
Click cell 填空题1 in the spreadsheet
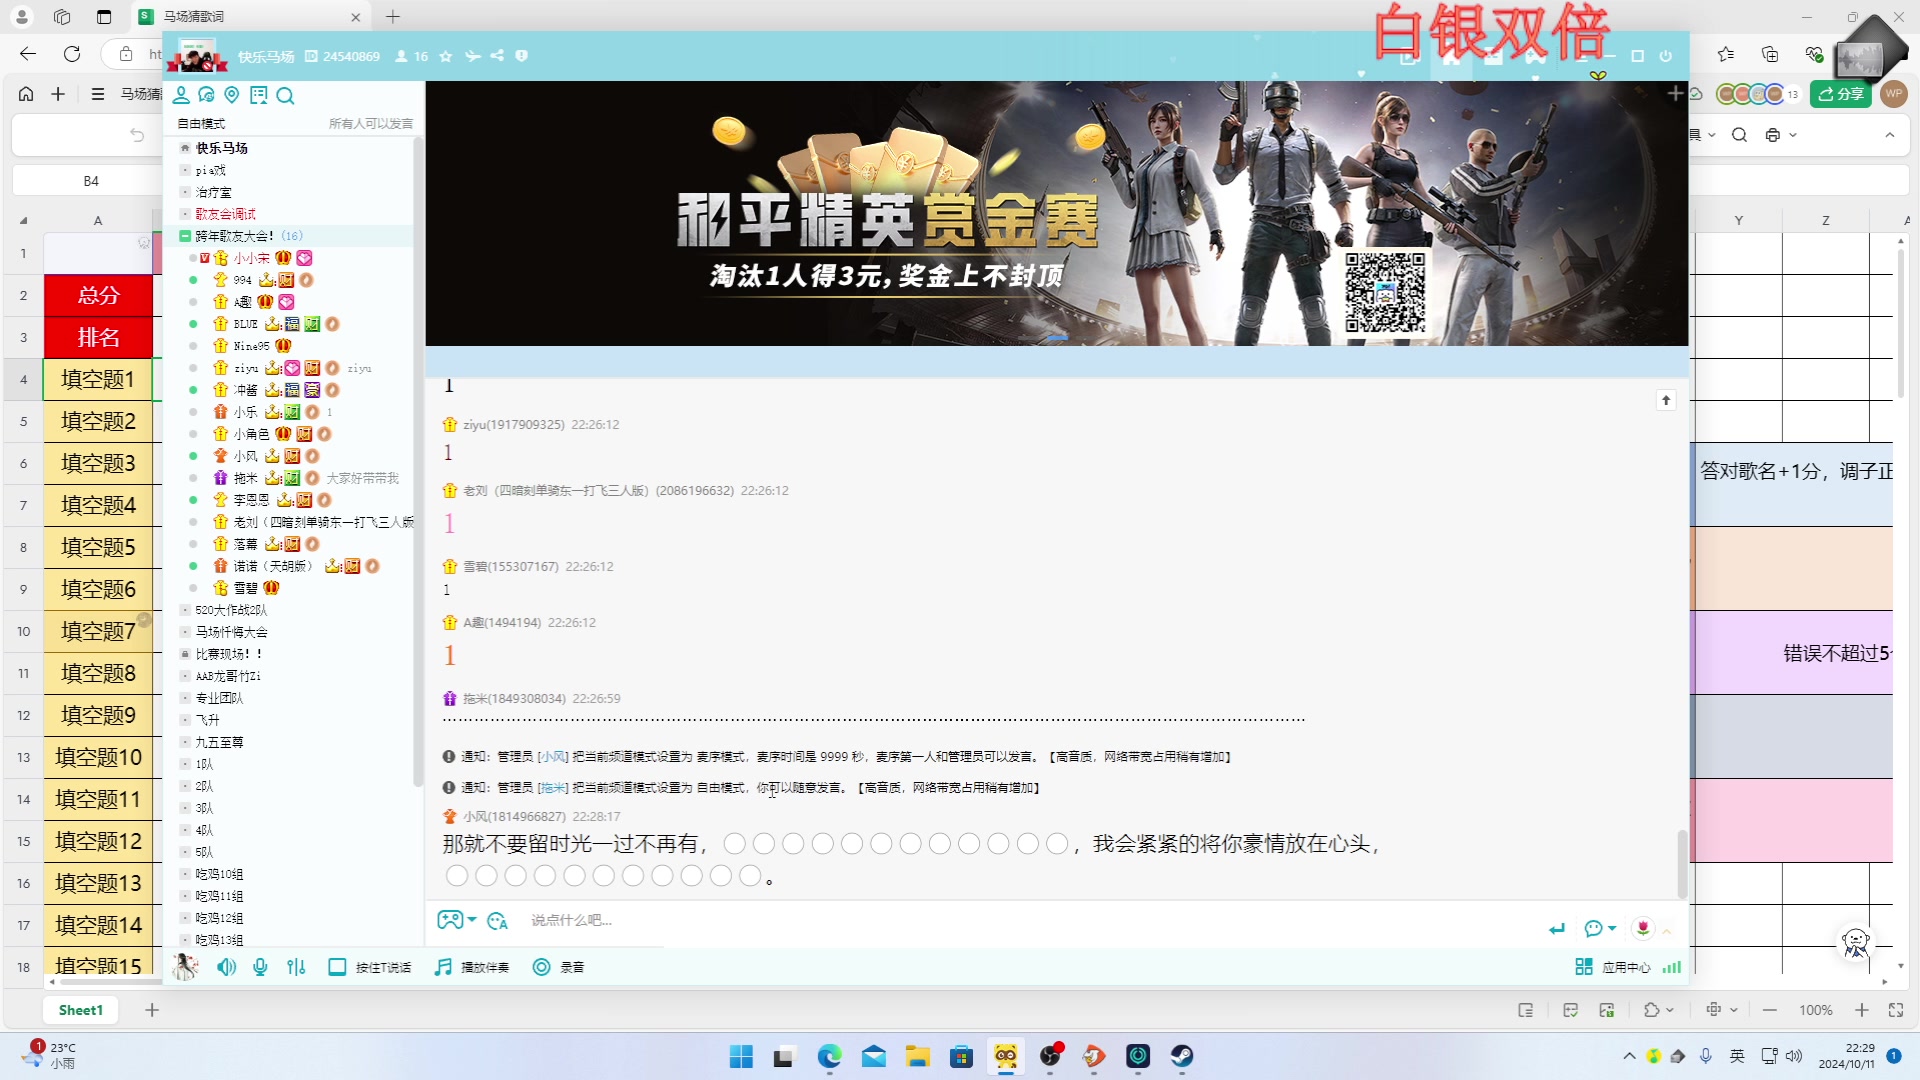click(98, 379)
